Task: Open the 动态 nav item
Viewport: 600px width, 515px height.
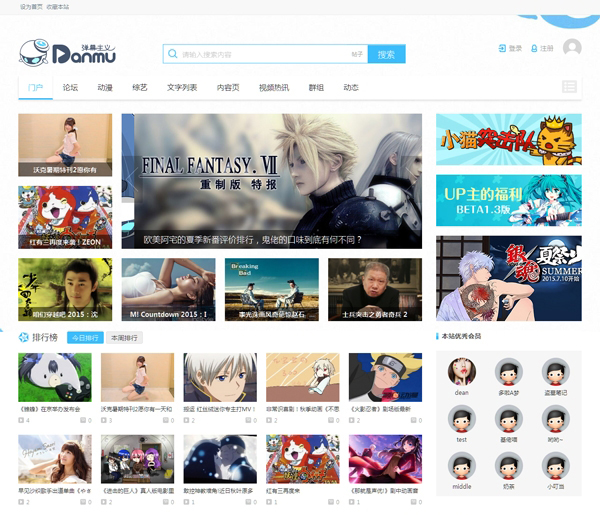Action: coord(351,88)
